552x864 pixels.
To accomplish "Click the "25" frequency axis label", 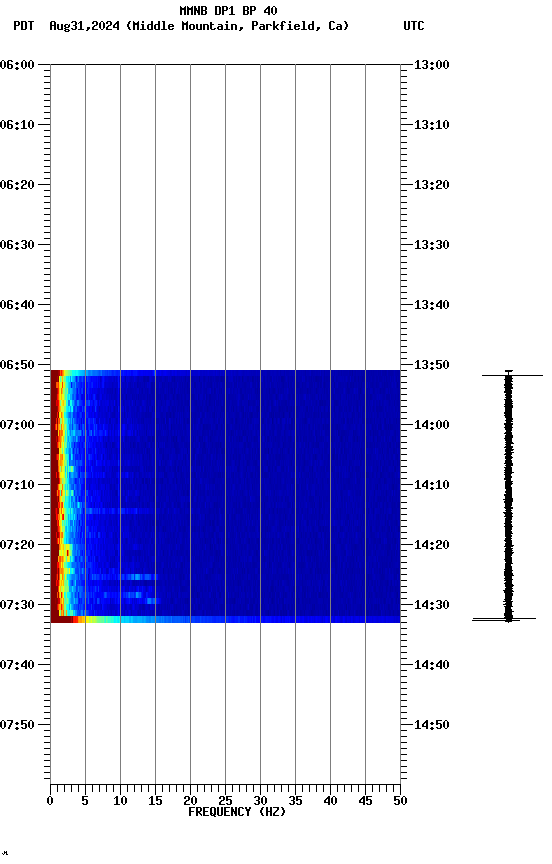I will pyautogui.click(x=225, y=801).
